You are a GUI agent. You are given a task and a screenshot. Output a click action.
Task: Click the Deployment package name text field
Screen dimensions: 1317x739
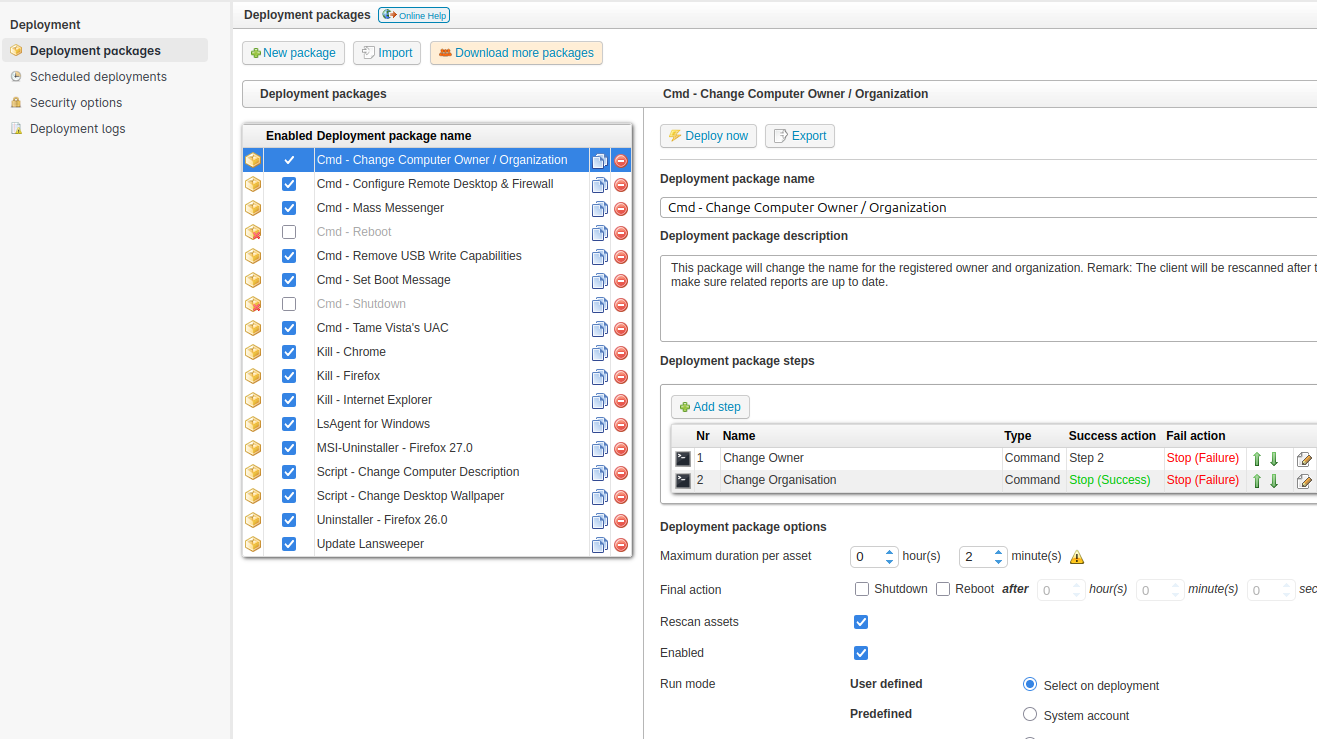point(988,208)
